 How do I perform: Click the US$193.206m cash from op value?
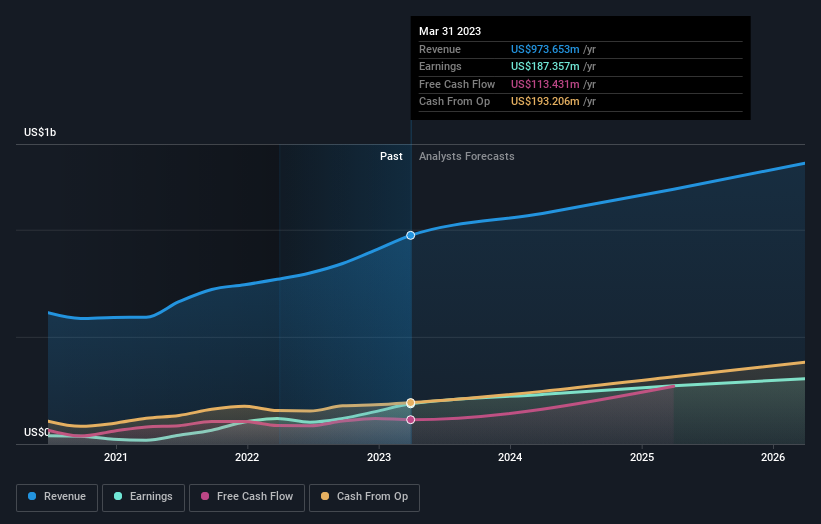pos(545,102)
